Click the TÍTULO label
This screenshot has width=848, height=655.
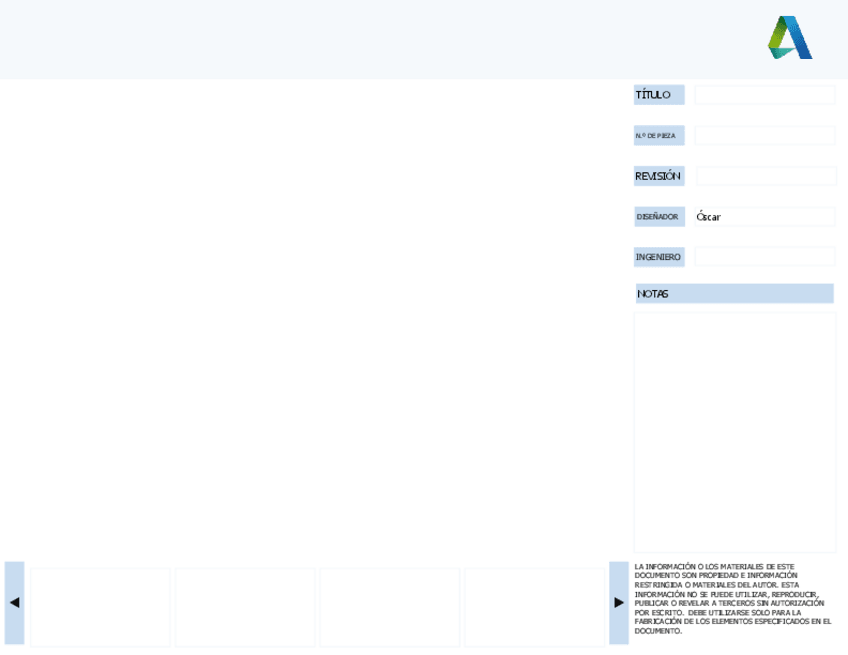click(659, 95)
